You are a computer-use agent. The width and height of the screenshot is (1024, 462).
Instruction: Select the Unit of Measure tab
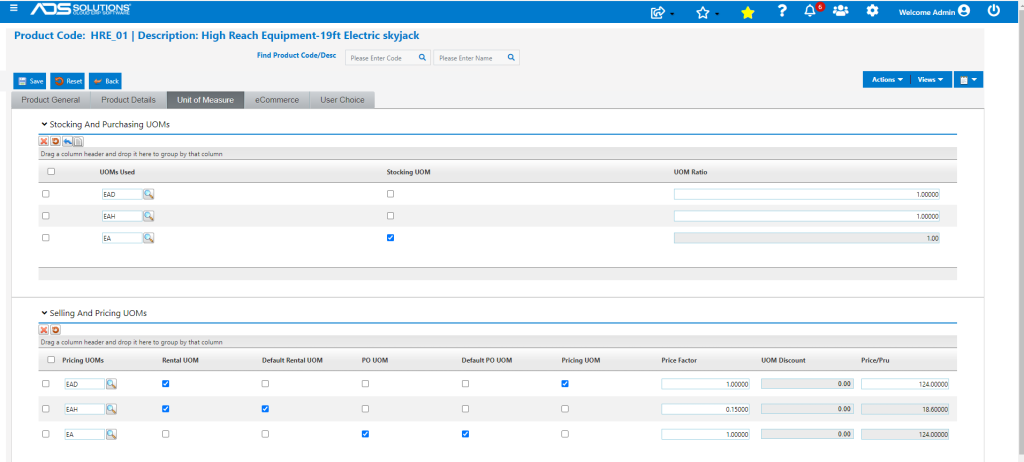click(205, 100)
